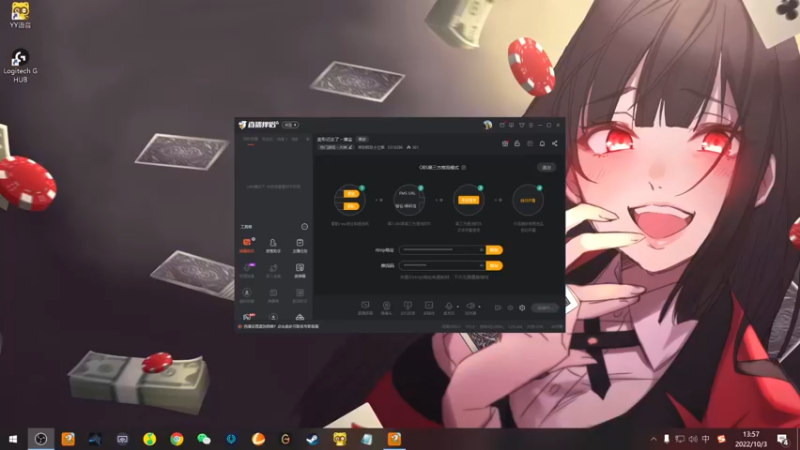Open the hamburger menu in the app title bar
This screenshot has width=800, height=450.
click(531, 125)
